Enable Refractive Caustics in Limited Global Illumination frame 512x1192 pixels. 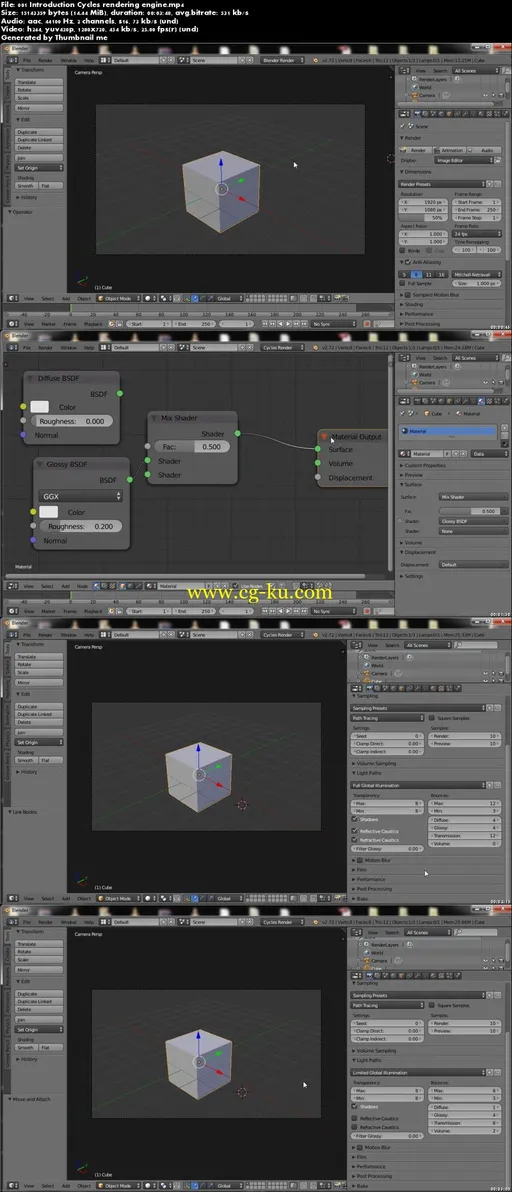(355, 1127)
